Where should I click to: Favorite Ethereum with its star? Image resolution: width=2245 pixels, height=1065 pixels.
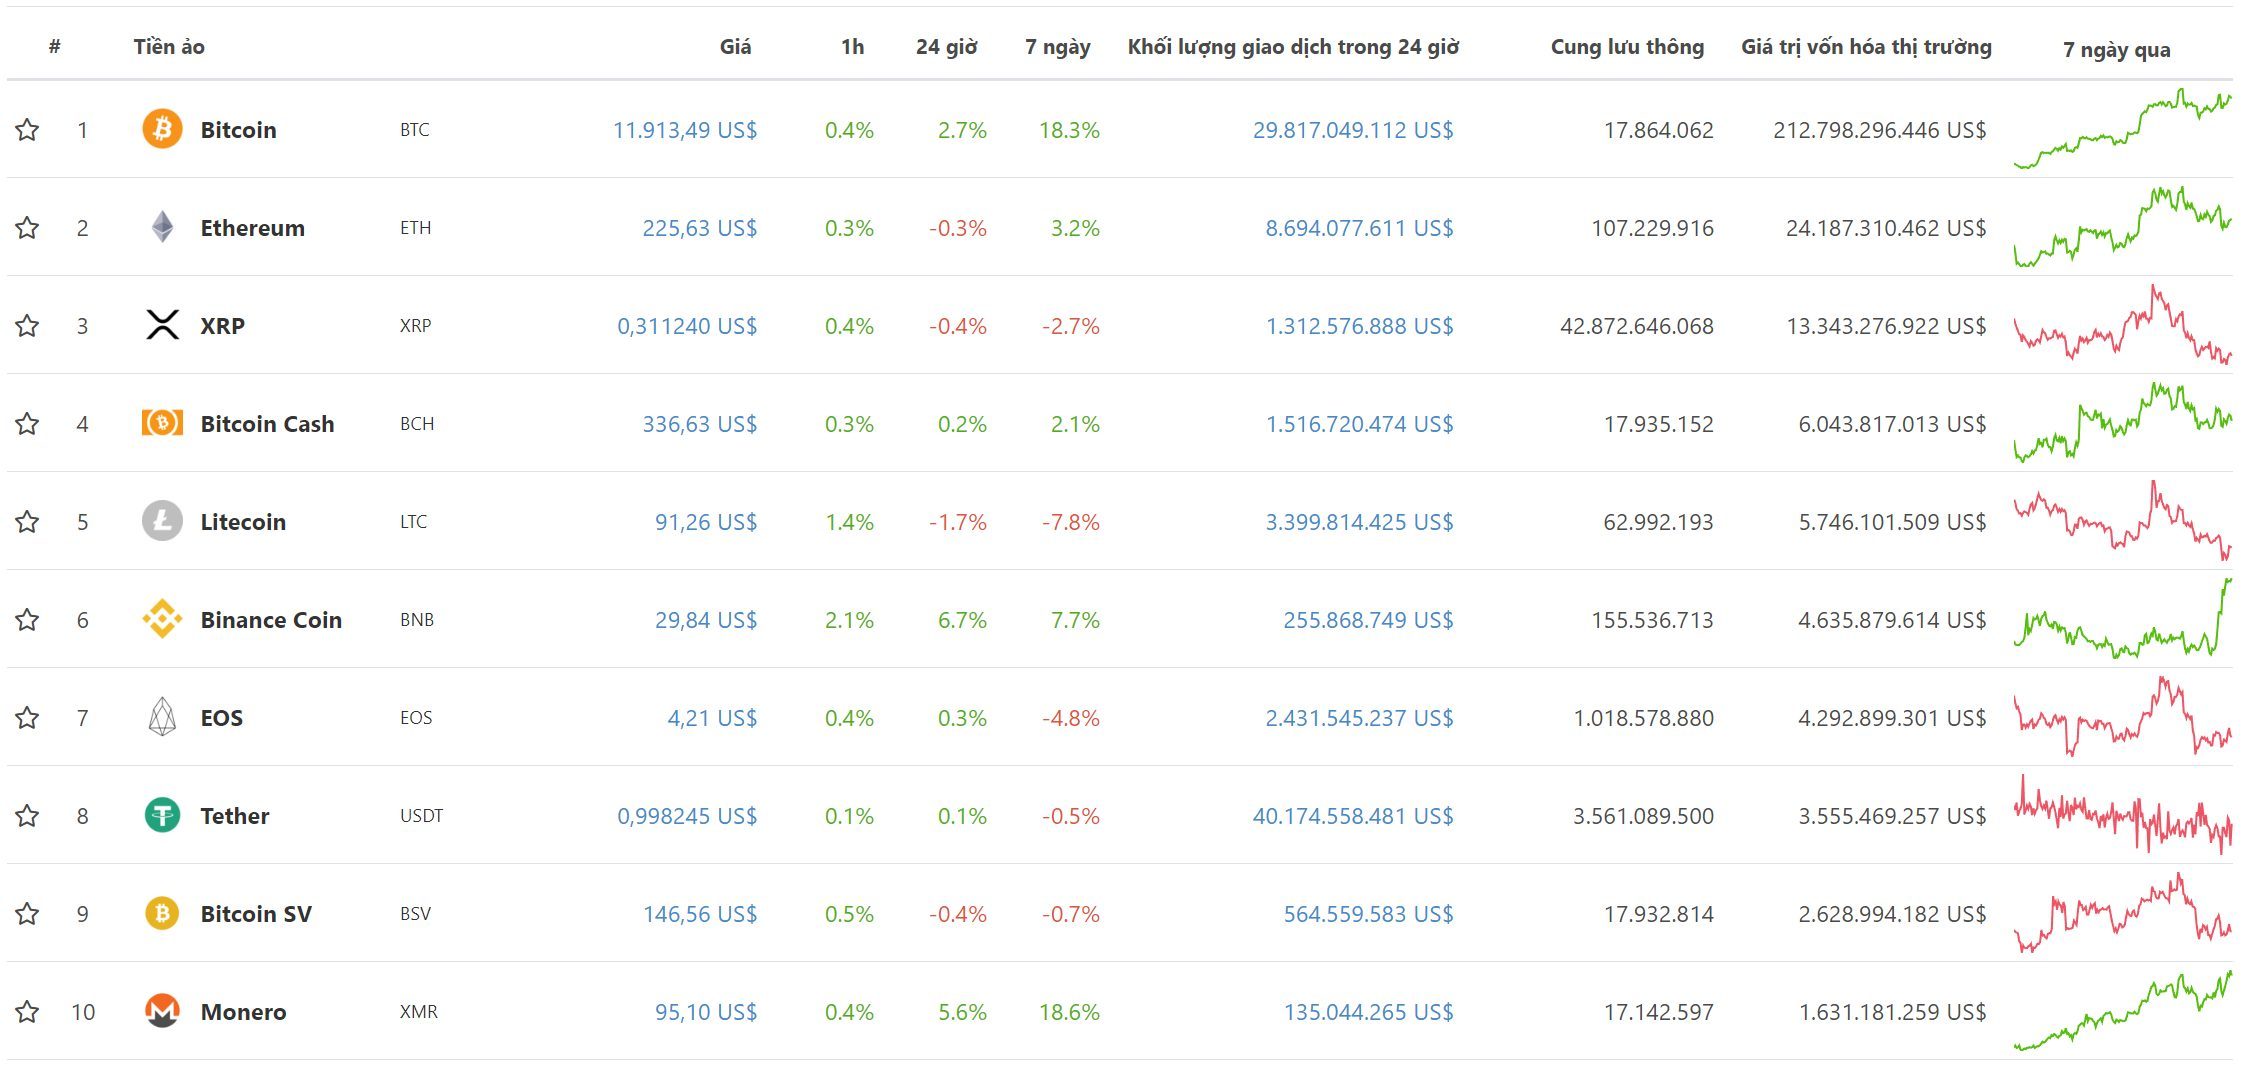pyautogui.click(x=27, y=227)
